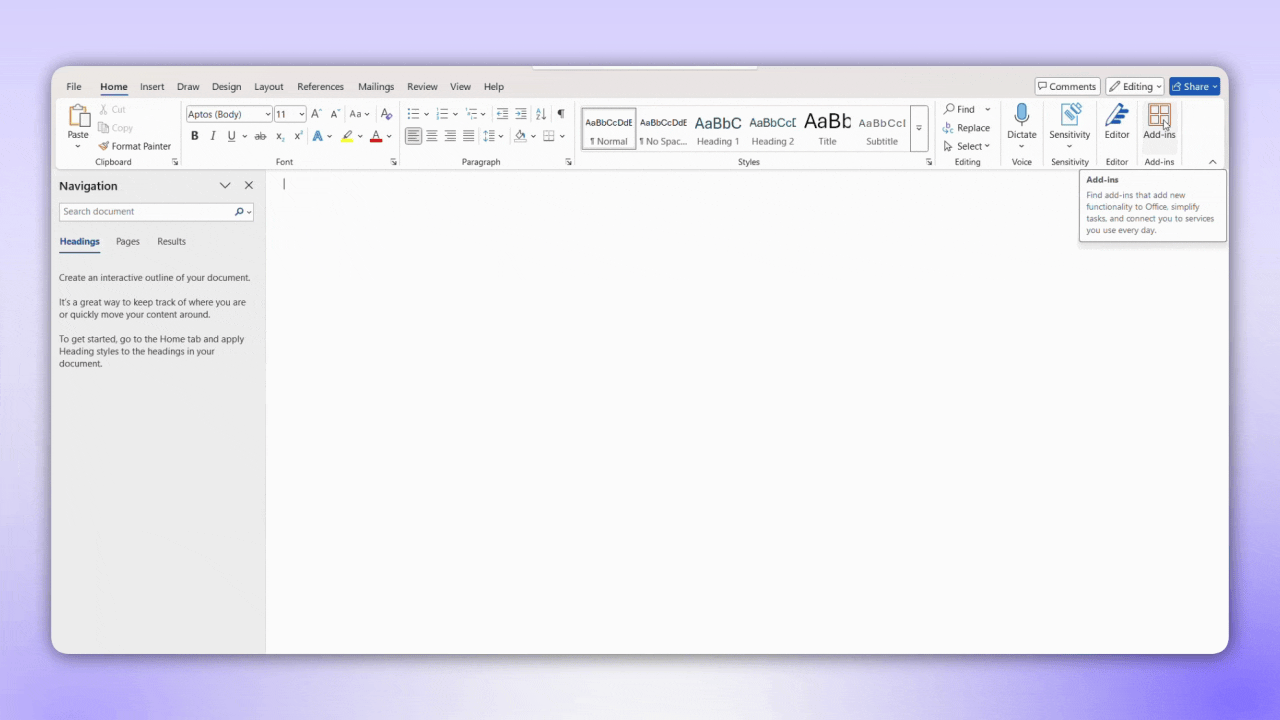Switch to the Insert tab
This screenshot has width=1280, height=720.
click(152, 87)
